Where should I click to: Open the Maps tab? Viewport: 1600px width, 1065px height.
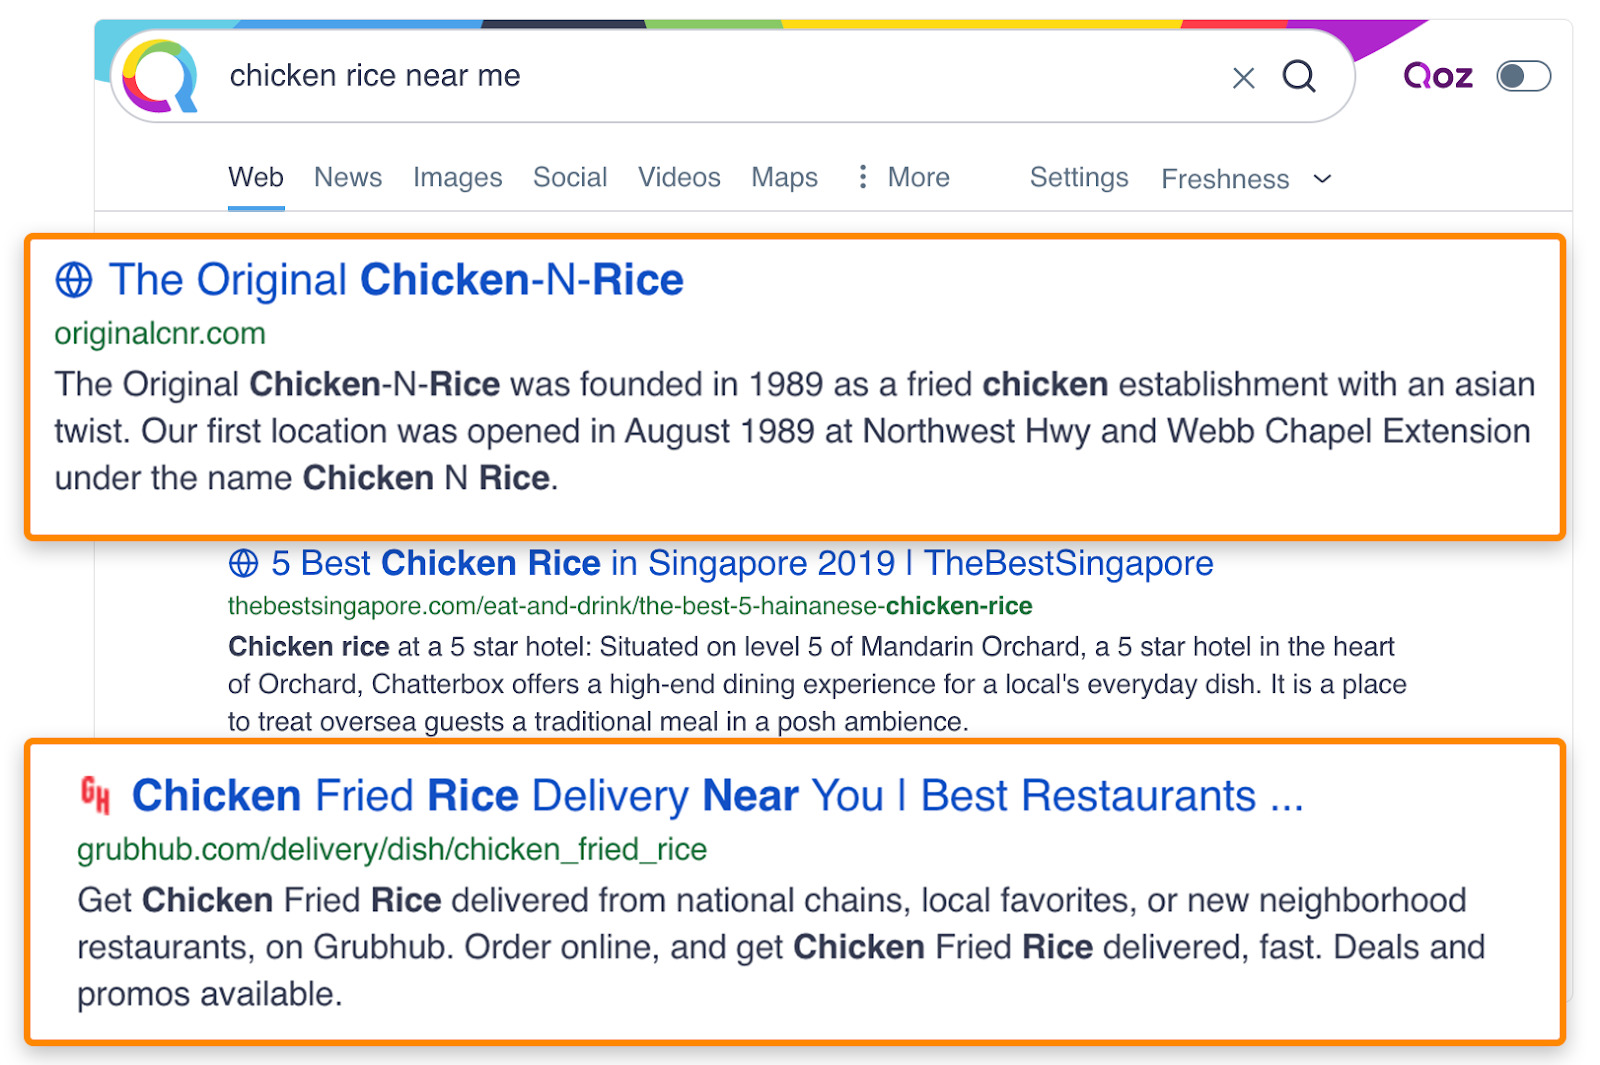785,177
